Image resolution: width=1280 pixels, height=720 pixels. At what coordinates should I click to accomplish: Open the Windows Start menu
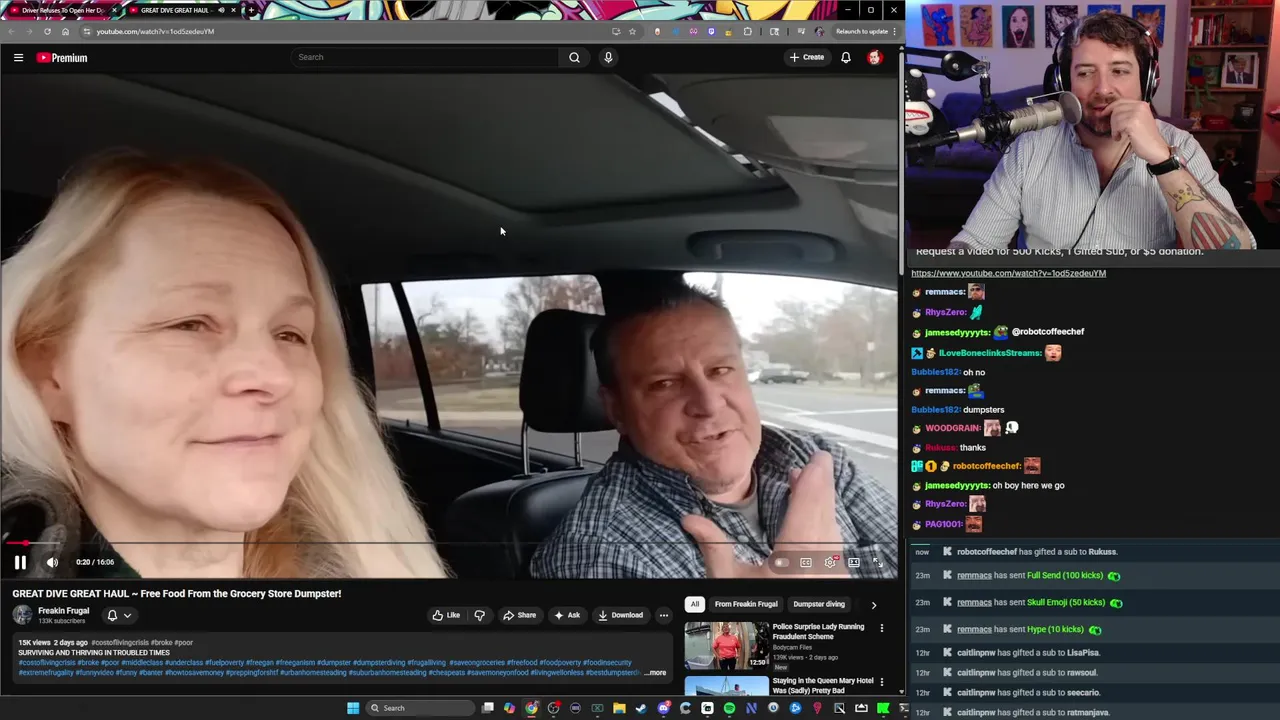coord(353,708)
